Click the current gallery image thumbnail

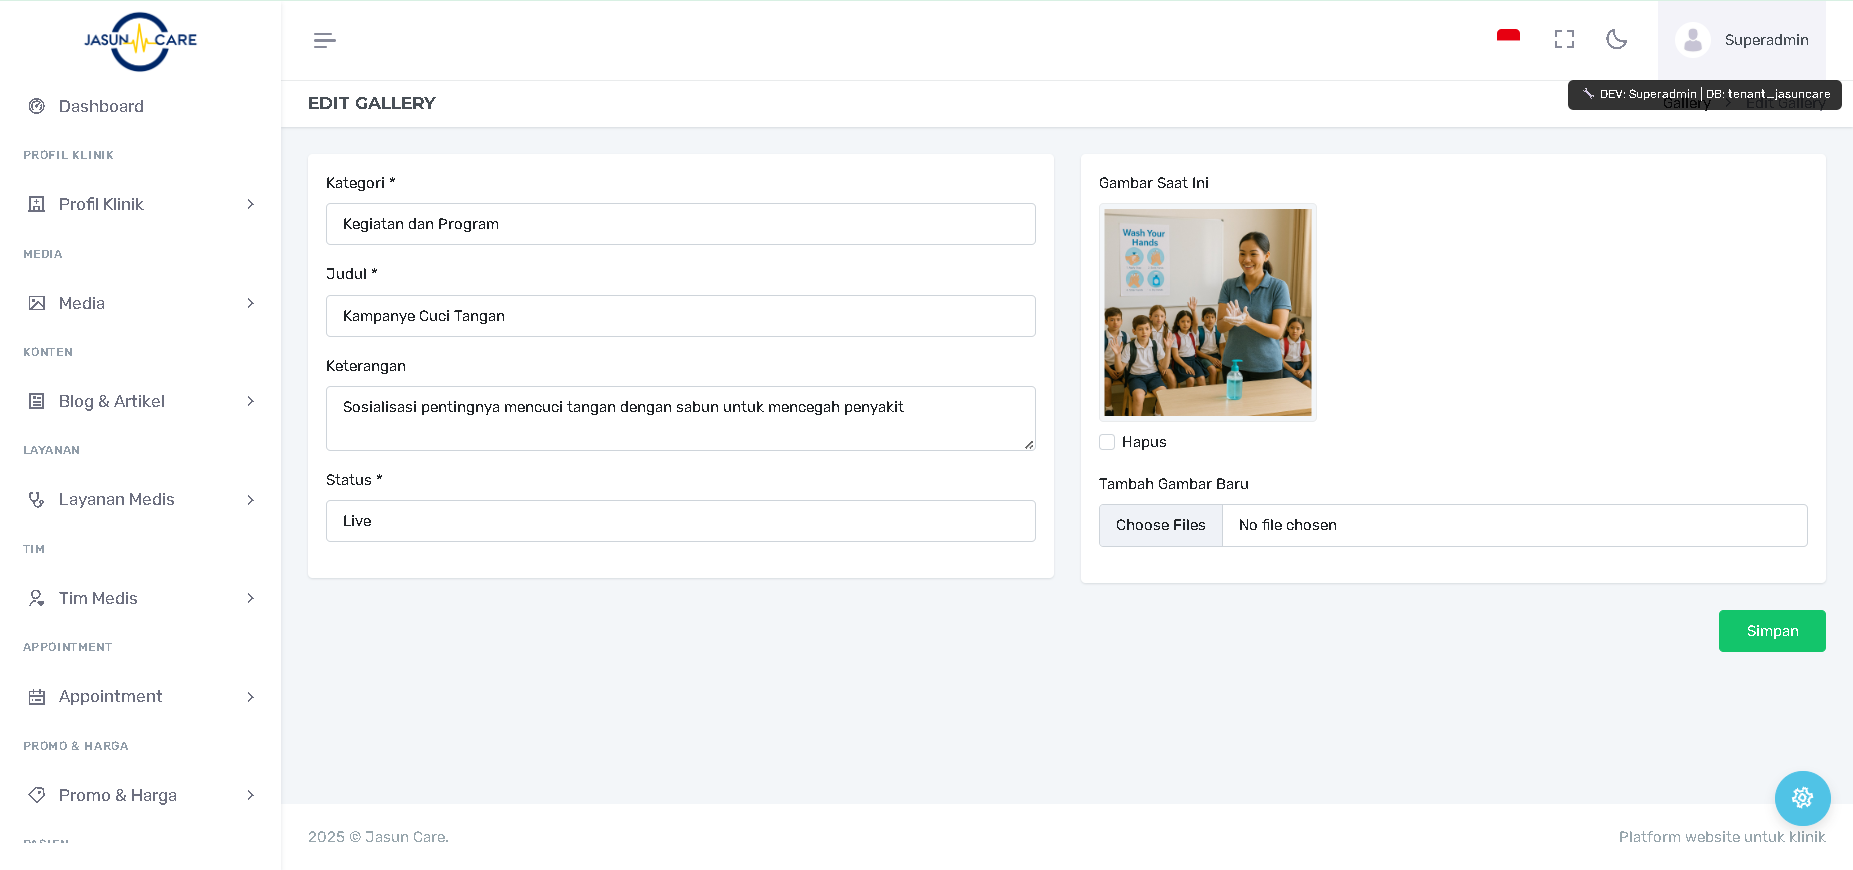[1207, 312]
